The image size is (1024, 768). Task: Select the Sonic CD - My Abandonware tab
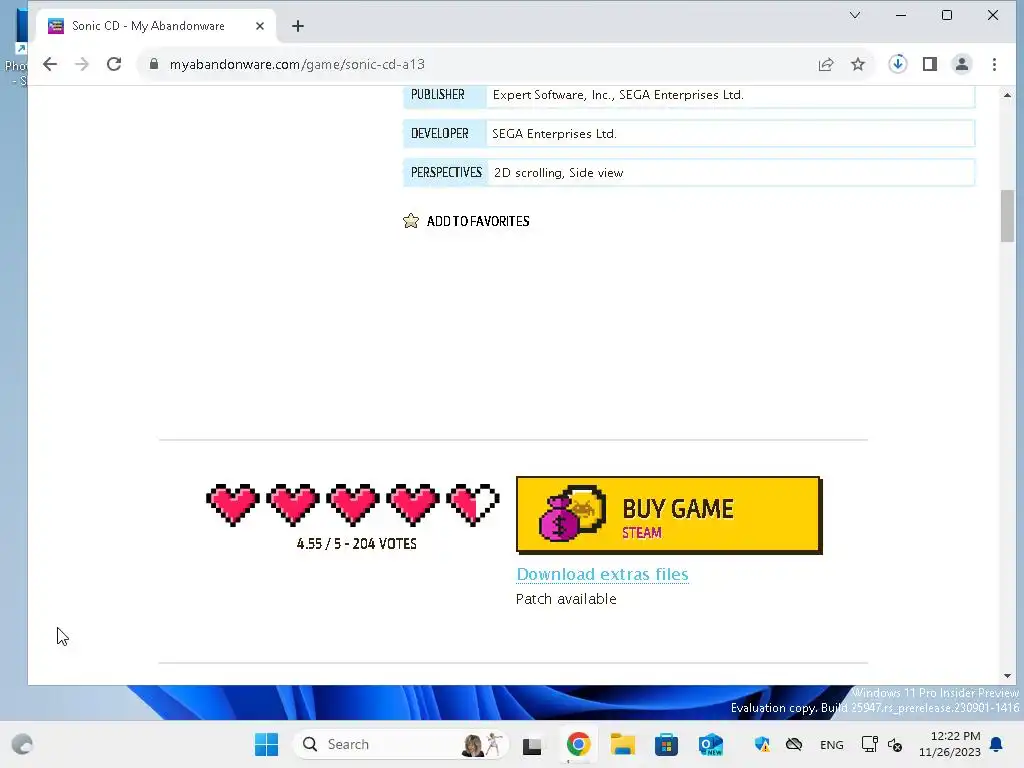coord(157,26)
